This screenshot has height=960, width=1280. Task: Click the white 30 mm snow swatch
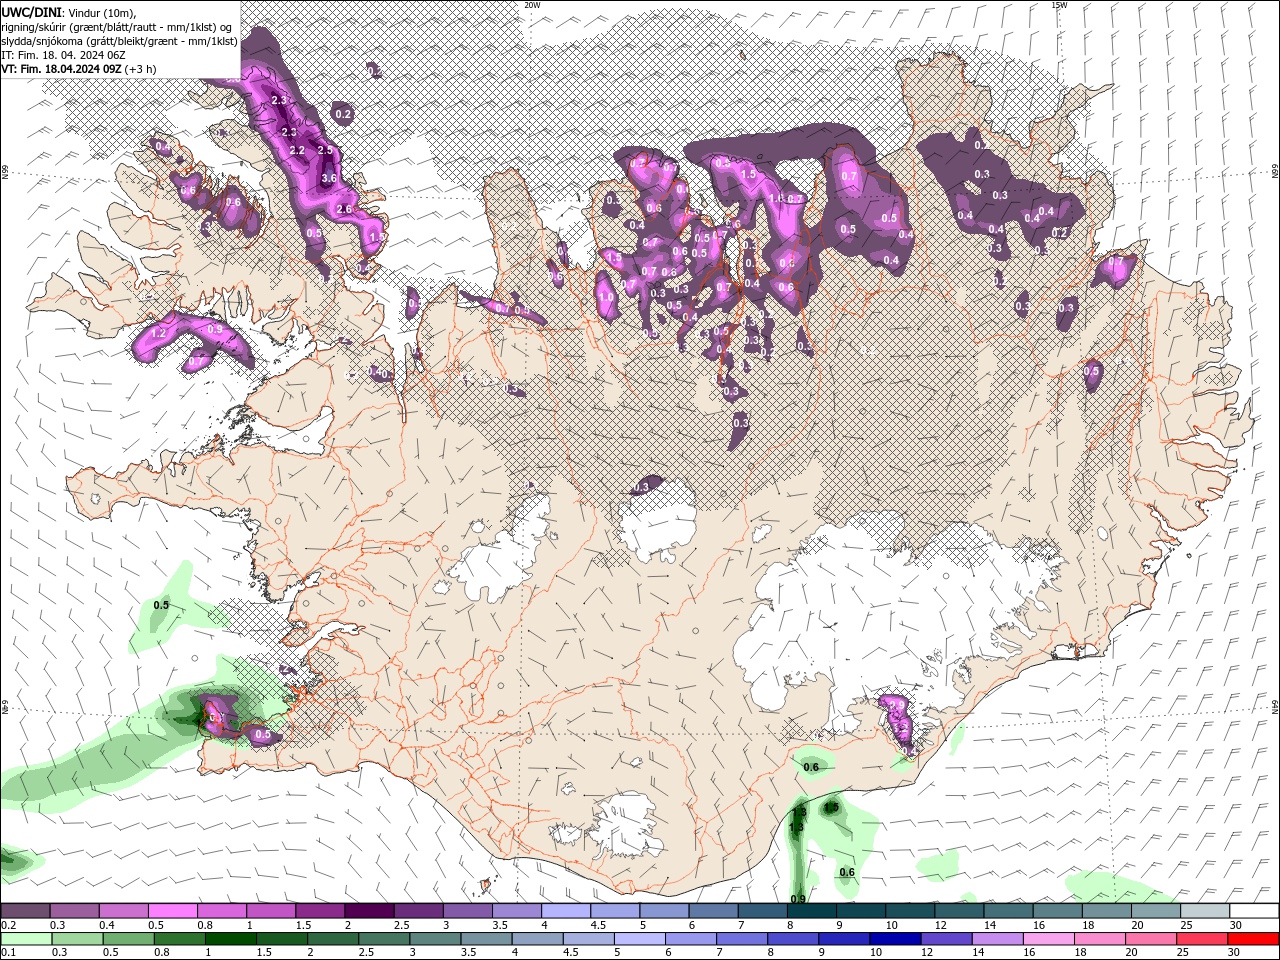1253,911
